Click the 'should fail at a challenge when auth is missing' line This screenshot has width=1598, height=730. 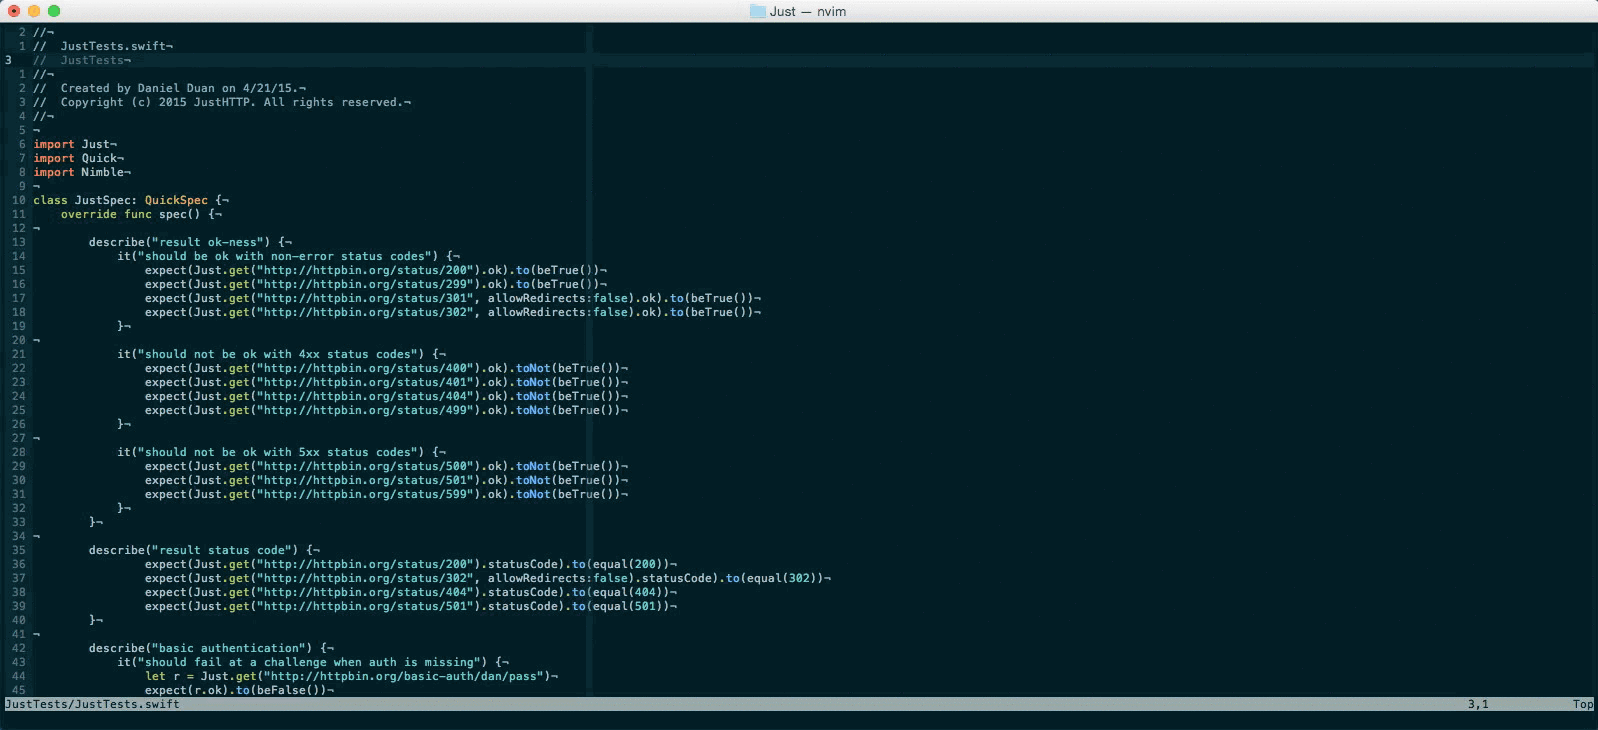coord(313,662)
